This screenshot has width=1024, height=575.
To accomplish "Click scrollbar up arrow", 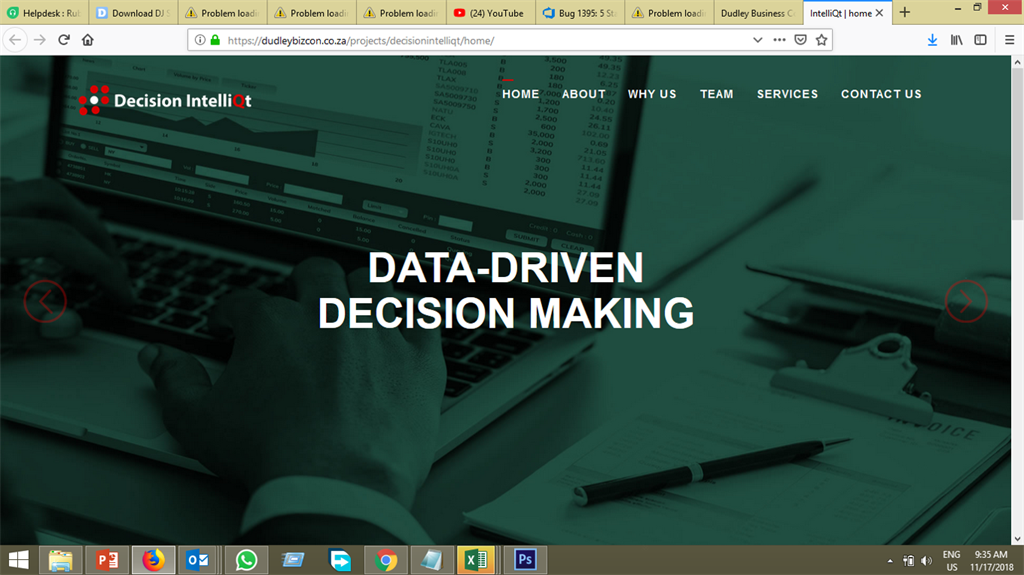I will point(1017,62).
